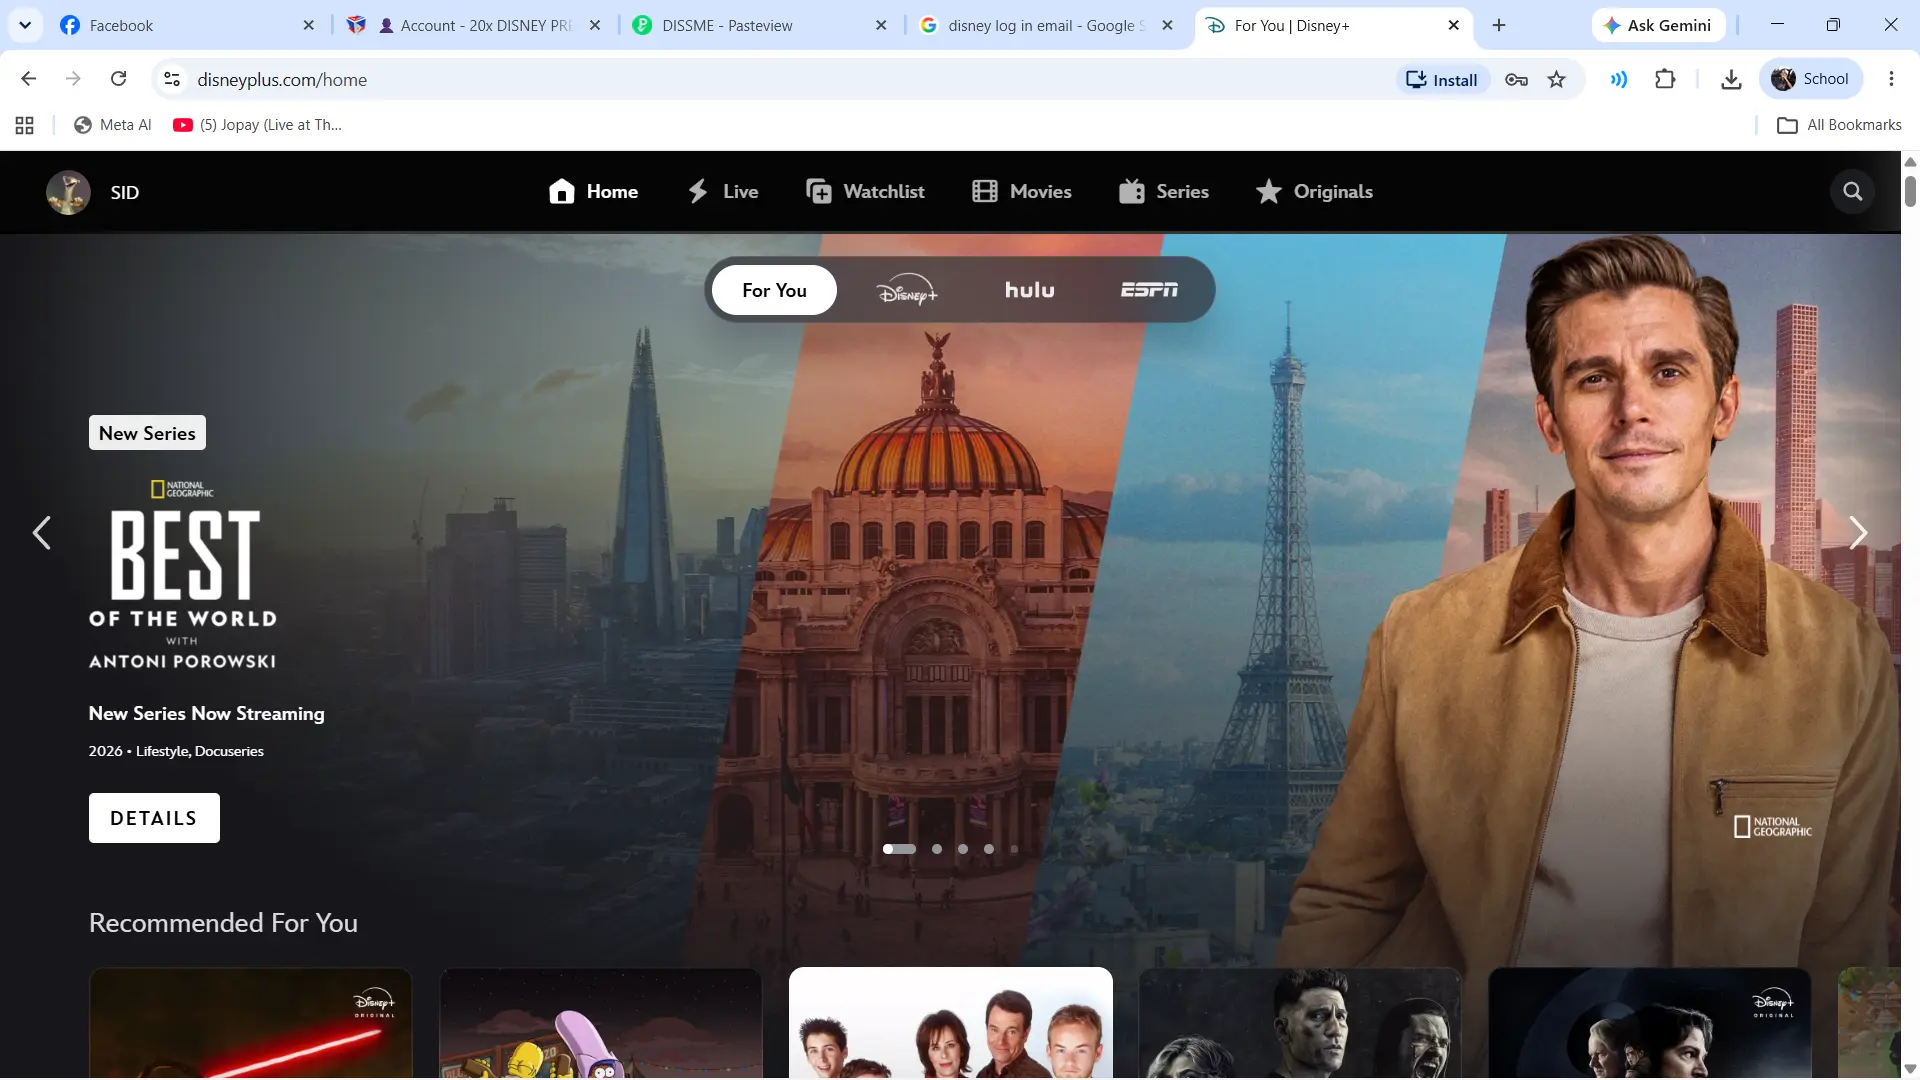Close the Facebook tab

point(308,25)
